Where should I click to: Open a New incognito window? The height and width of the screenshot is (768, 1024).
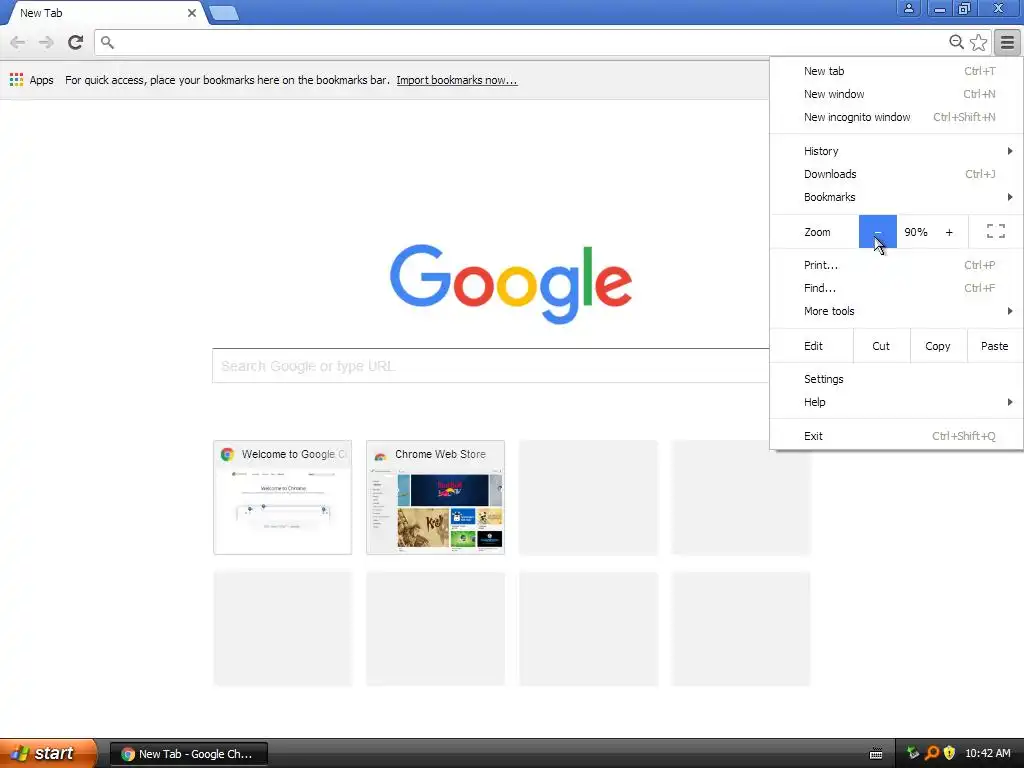(x=896, y=117)
